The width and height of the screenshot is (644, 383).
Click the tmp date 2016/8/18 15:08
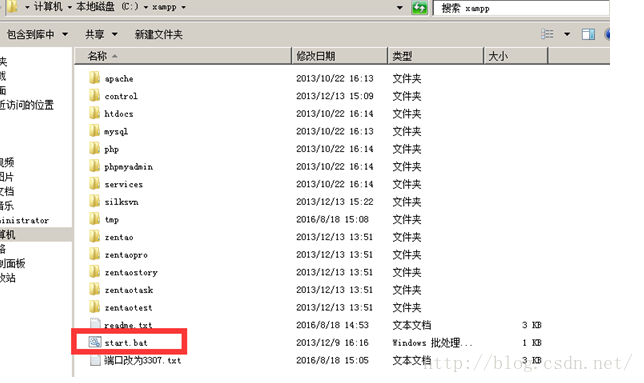(x=332, y=219)
